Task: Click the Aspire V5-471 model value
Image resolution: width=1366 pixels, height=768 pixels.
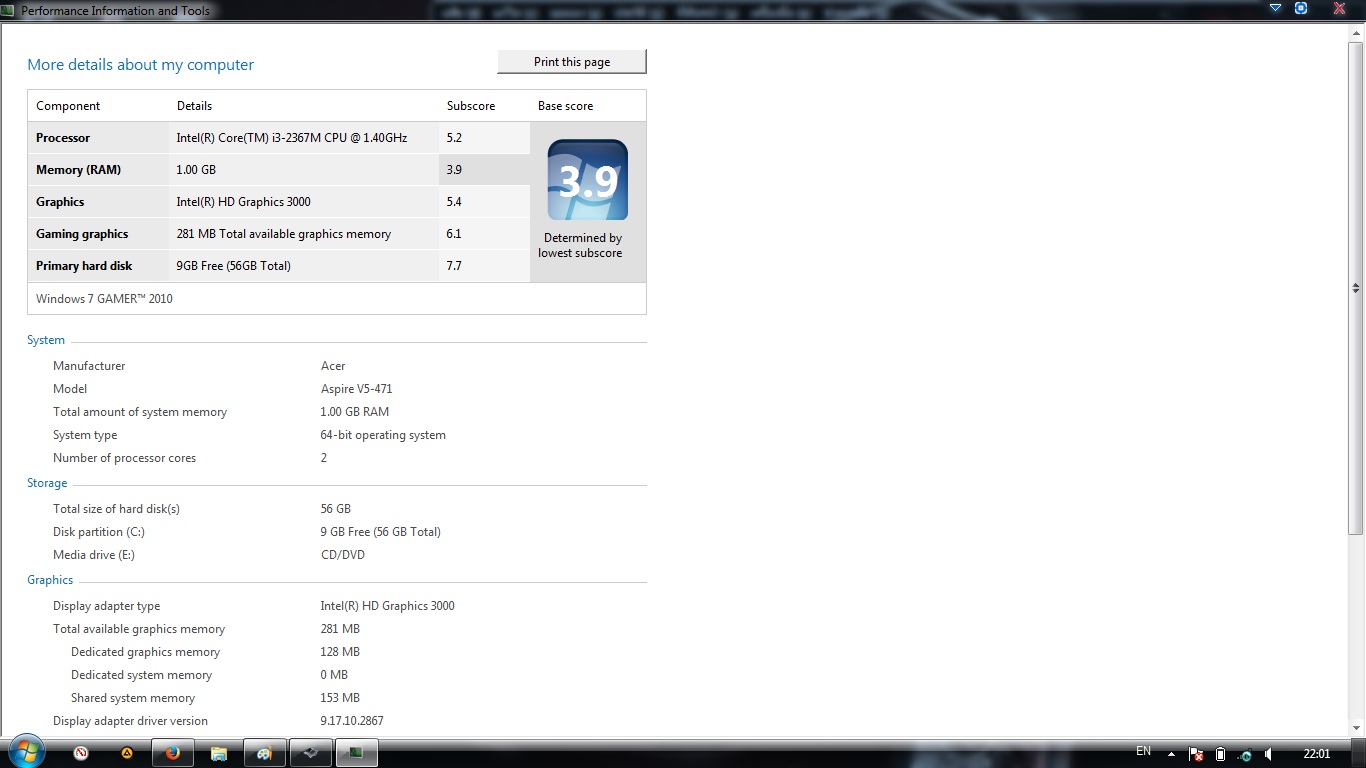Action: 356,389
